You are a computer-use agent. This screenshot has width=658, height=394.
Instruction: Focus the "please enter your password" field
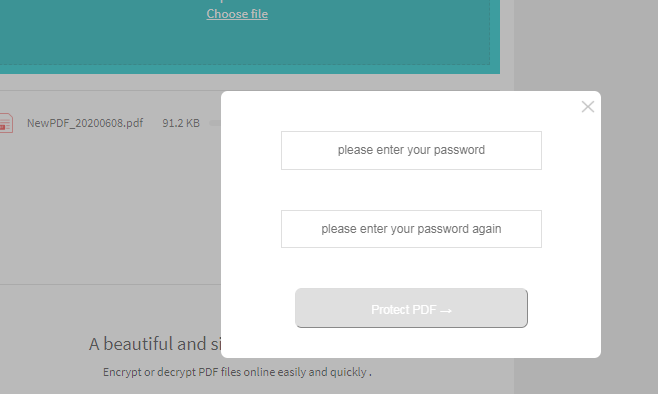click(x=411, y=150)
